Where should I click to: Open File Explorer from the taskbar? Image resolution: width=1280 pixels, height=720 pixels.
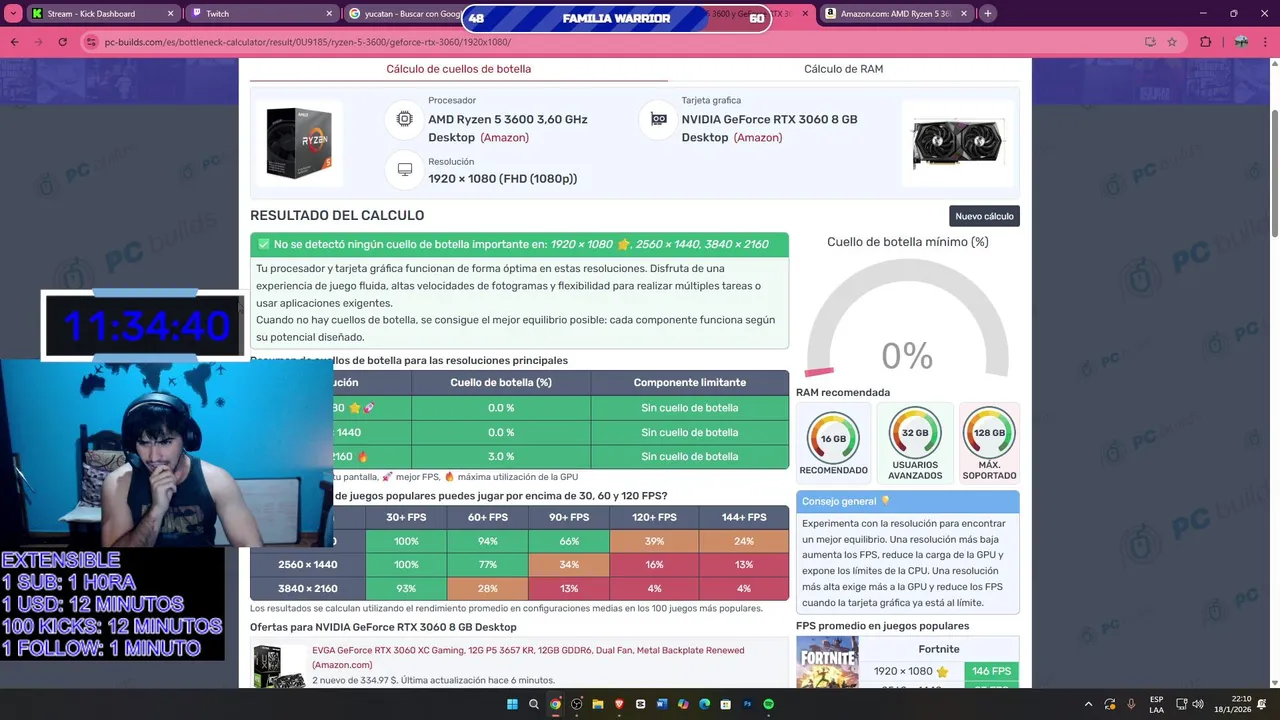click(x=598, y=704)
